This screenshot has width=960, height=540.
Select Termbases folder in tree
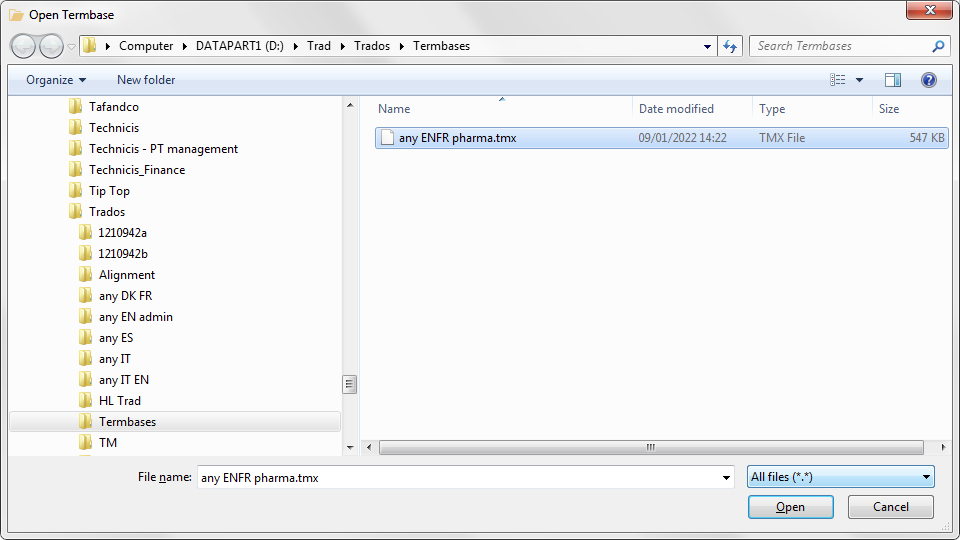coord(174,421)
